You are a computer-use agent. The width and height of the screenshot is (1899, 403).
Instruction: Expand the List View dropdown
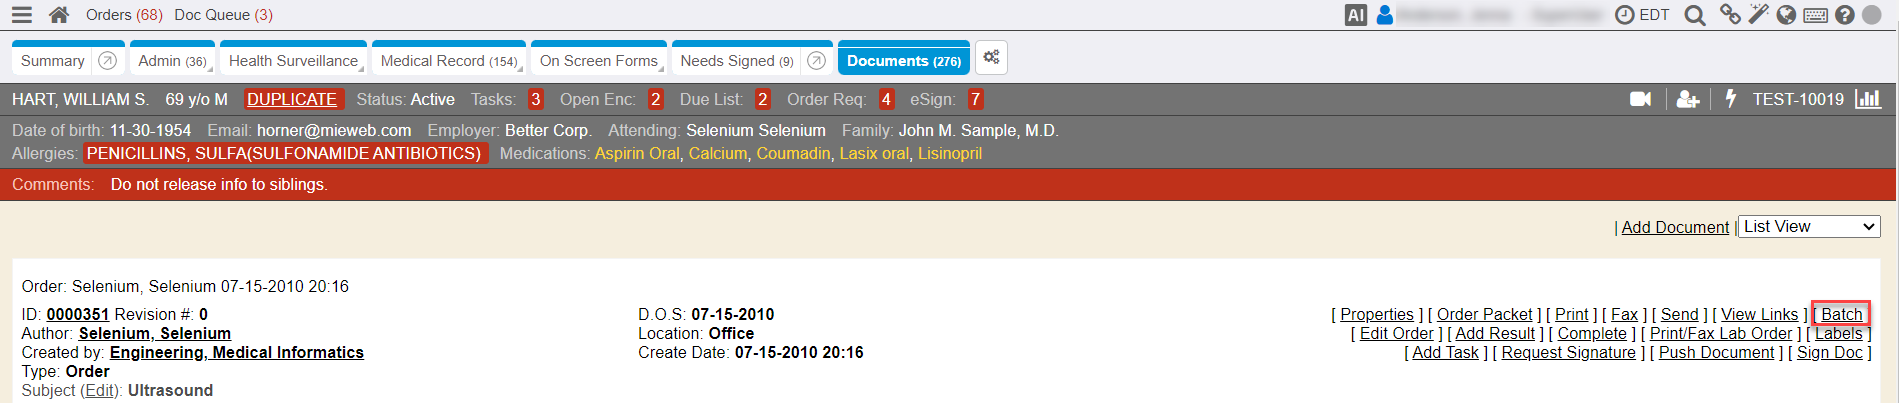[1810, 227]
